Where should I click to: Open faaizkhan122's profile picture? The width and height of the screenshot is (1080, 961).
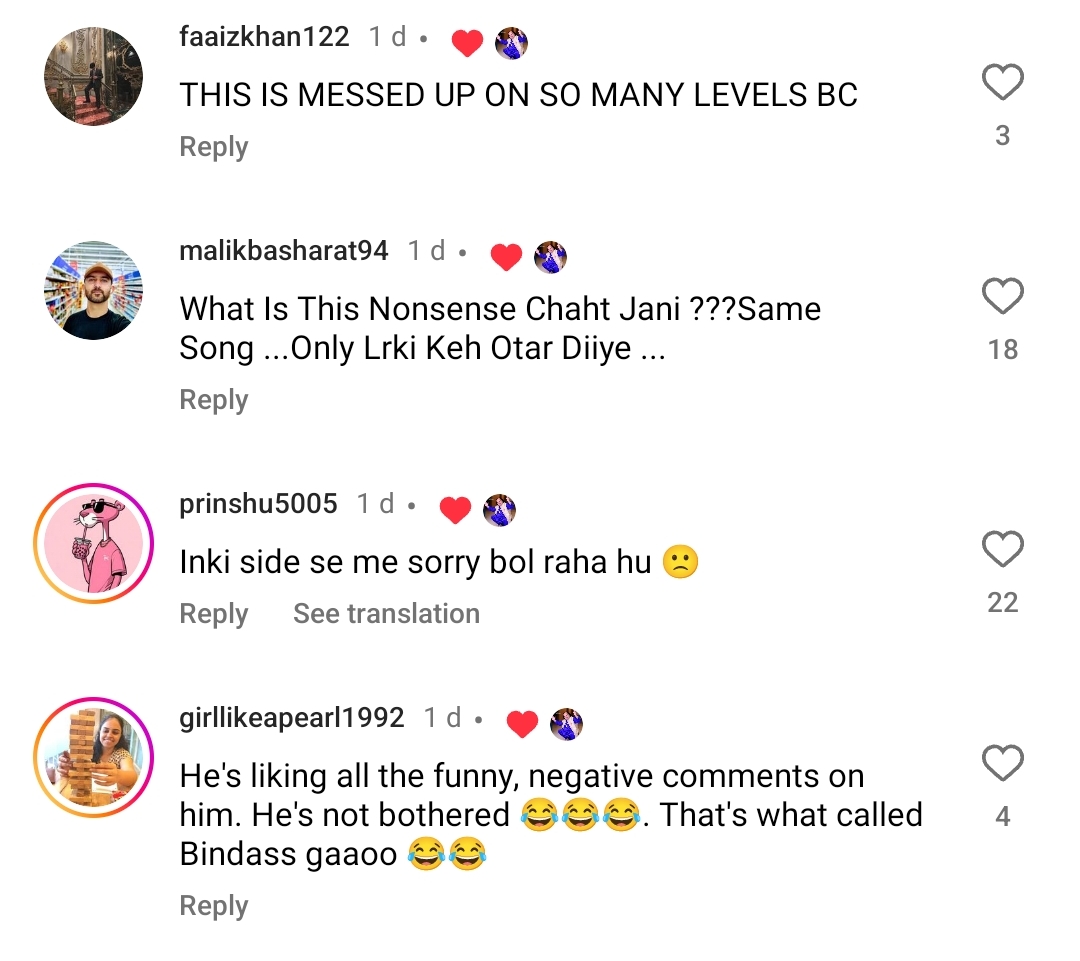(94, 77)
